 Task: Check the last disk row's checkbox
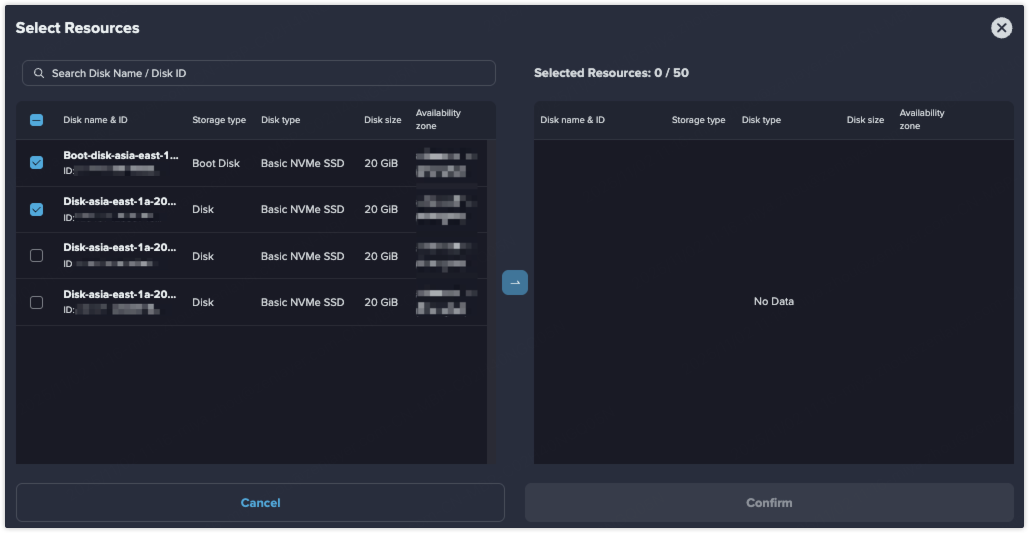coord(36,302)
